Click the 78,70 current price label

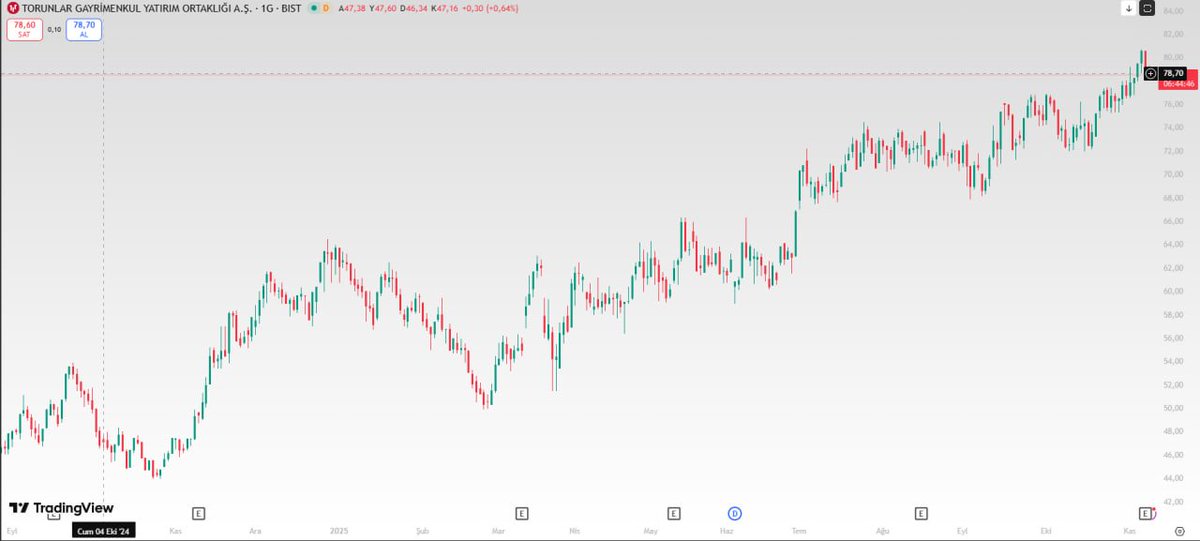pos(1173,73)
